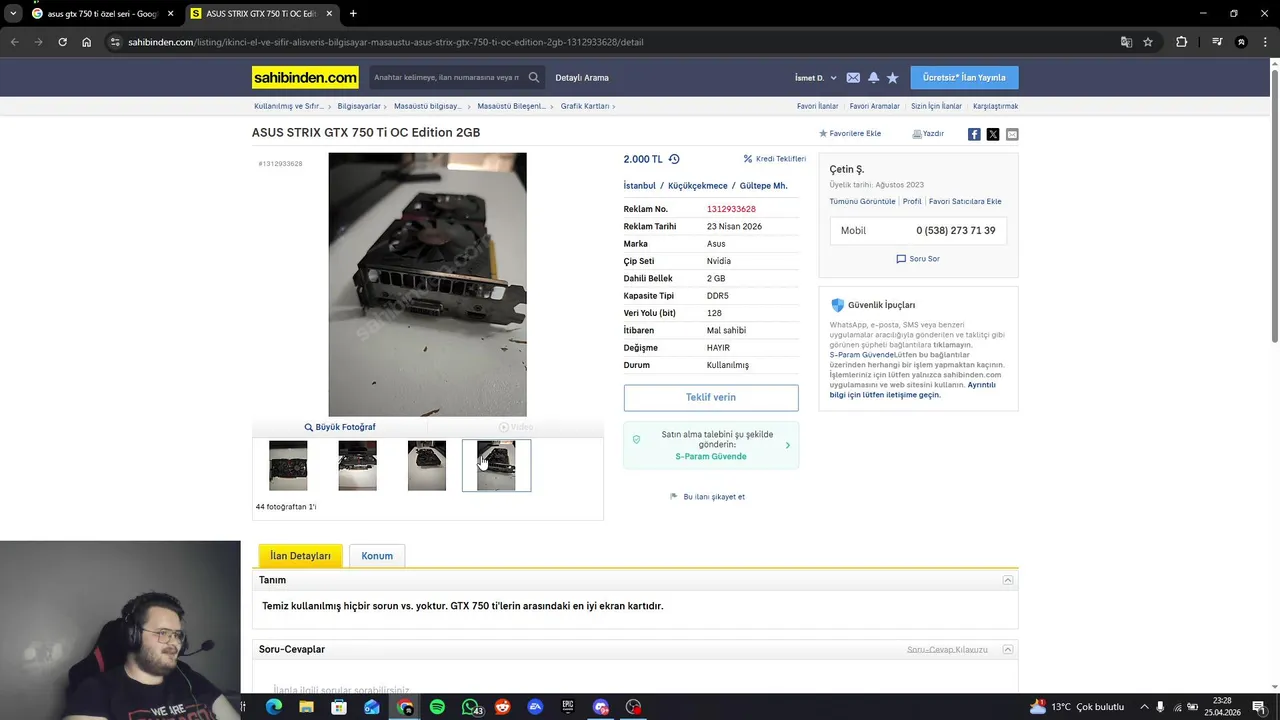Click the search magnifier icon in header
Image resolution: width=1280 pixels, height=720 pixels.
click(534, 77)
